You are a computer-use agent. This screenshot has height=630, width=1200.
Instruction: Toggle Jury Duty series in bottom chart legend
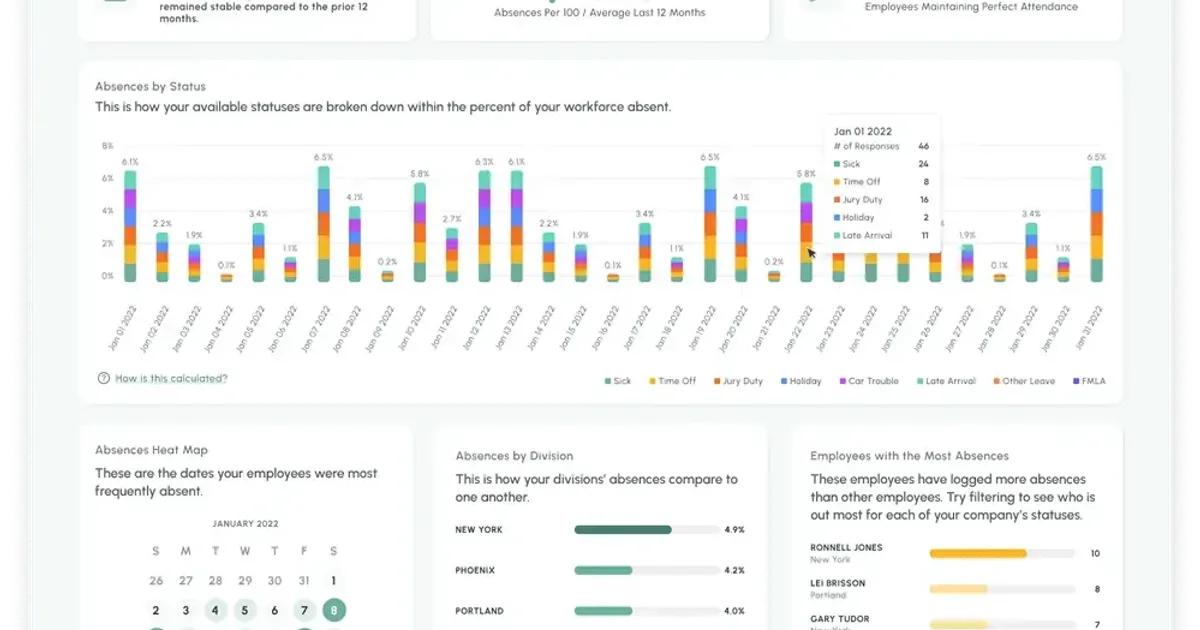[x=738, y=381]
